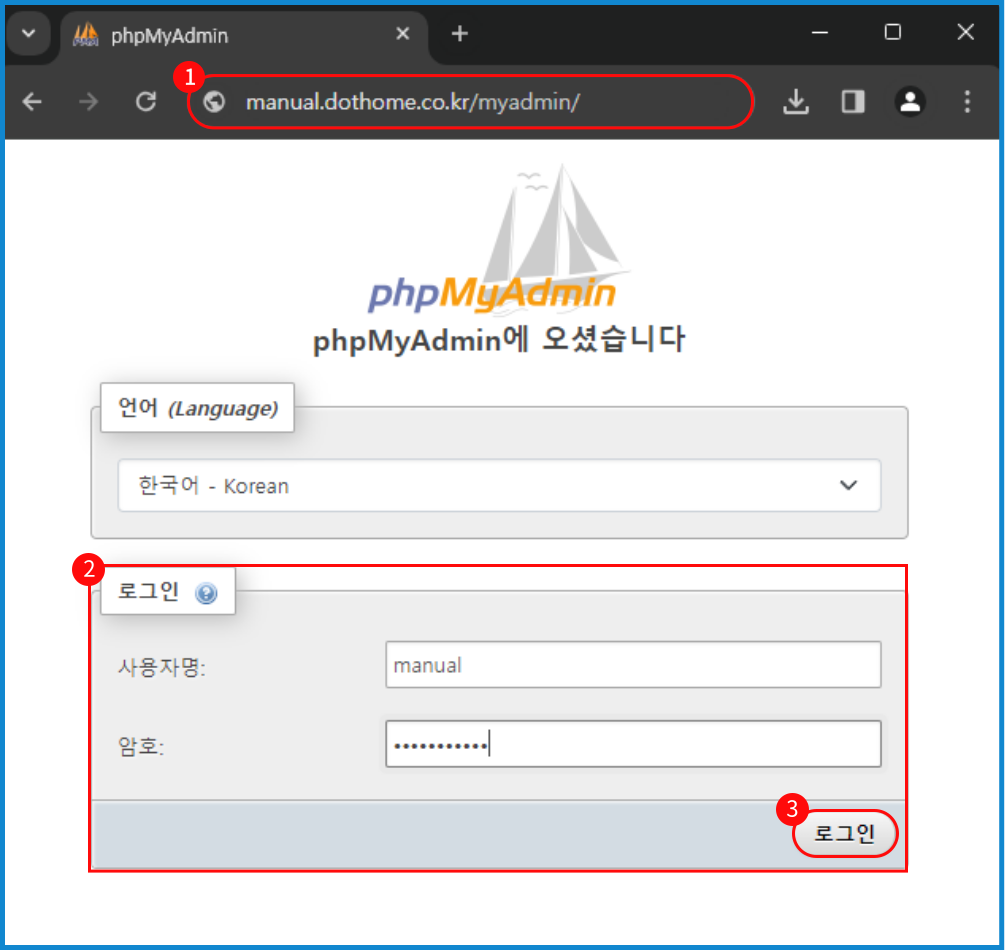Click the browser Forward navigation arrow
1005x950 pixels.
tap(89, 101)
